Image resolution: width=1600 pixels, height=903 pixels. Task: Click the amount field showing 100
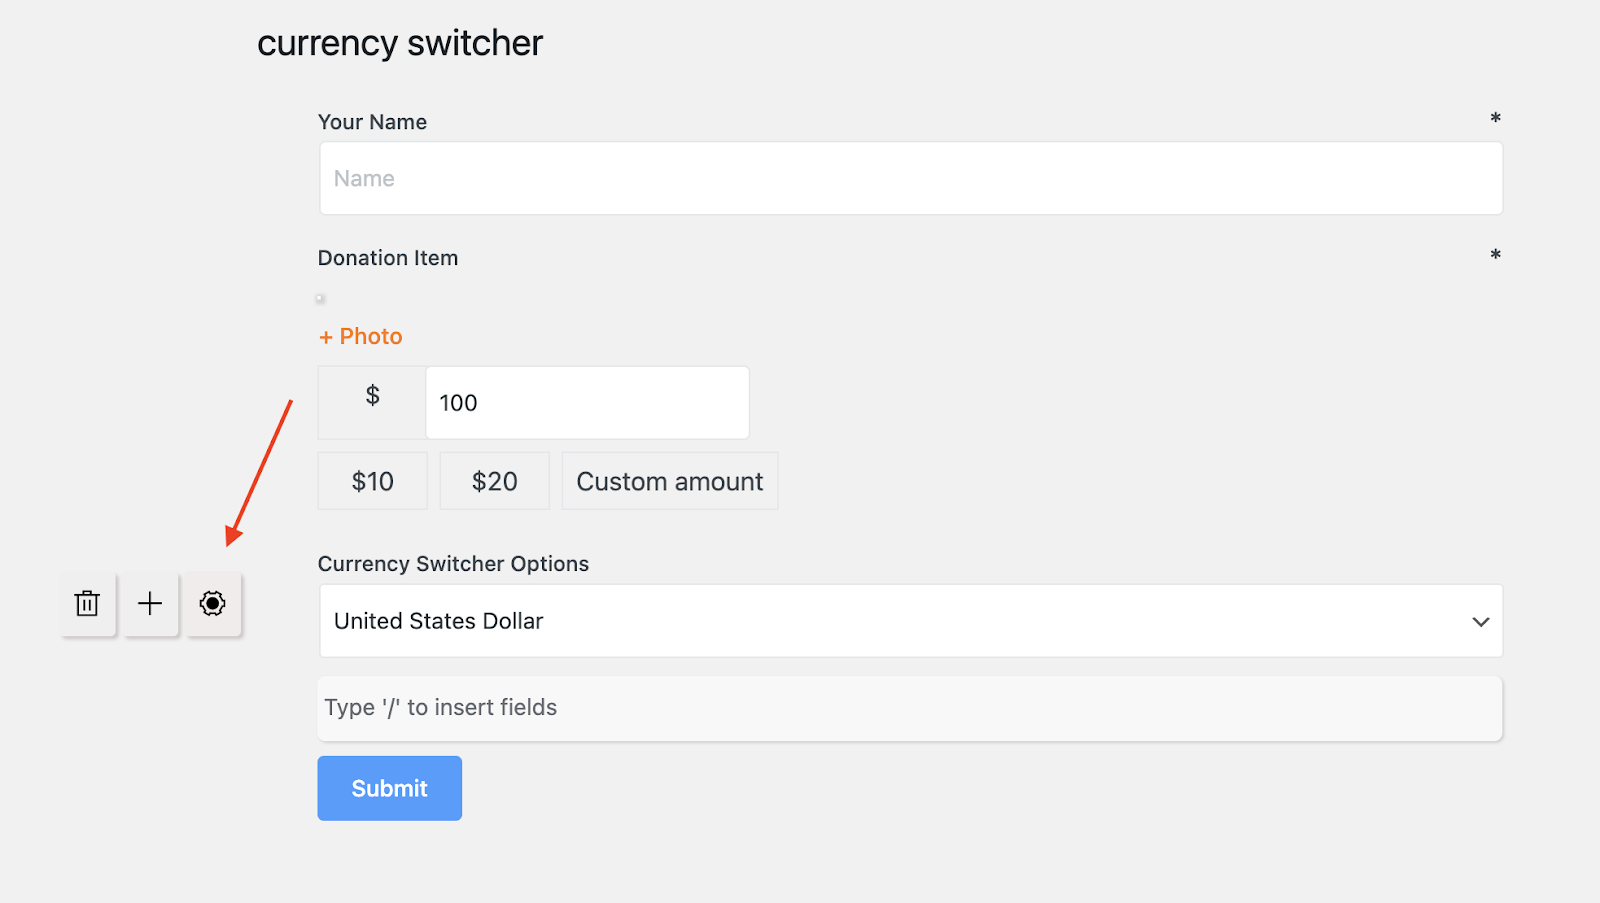click(587, 402)
